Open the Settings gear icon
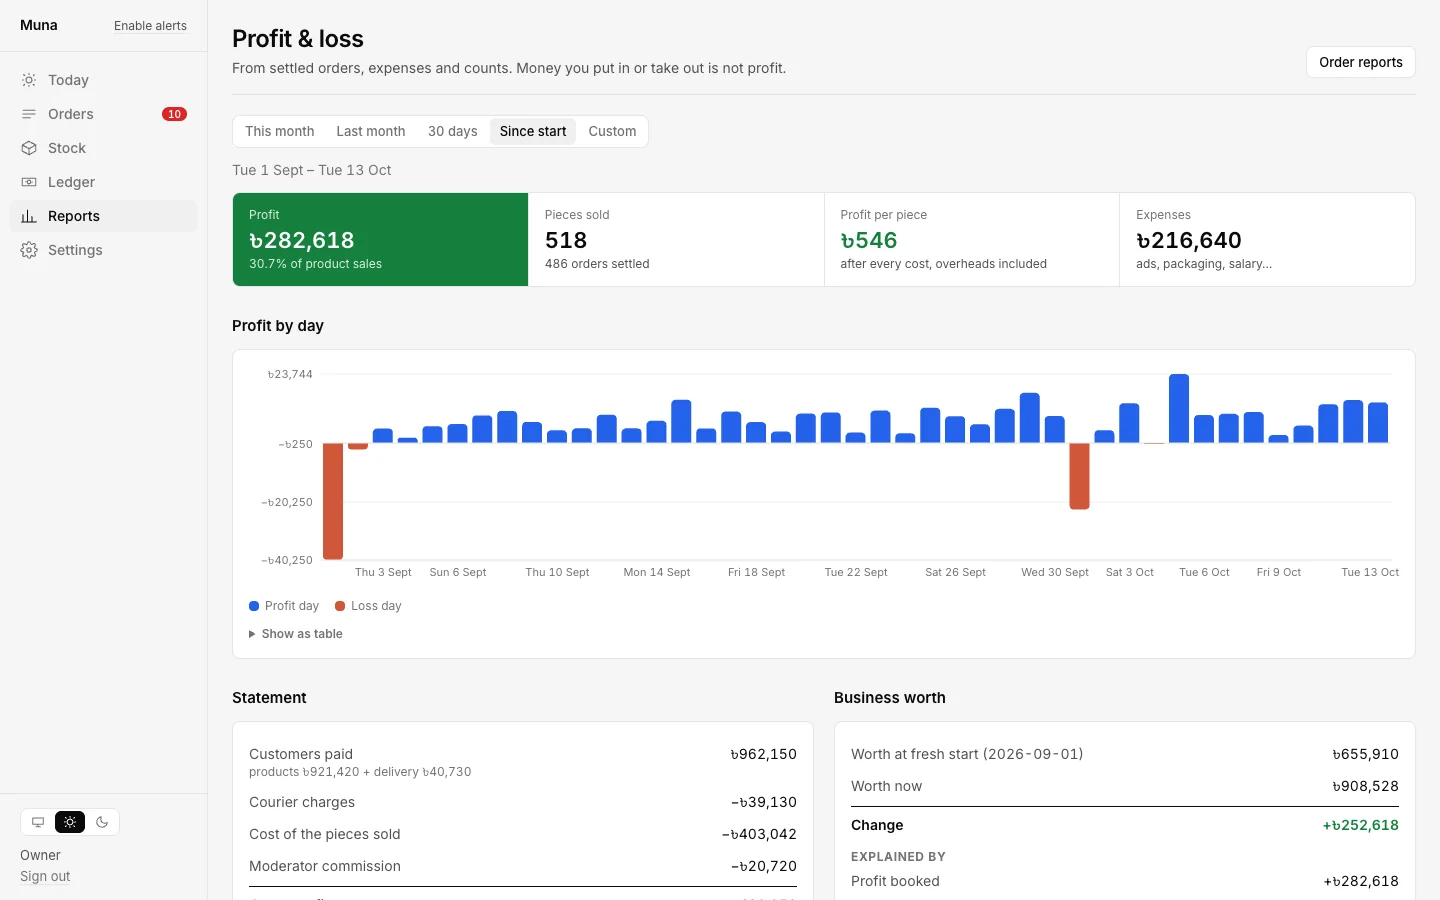 [29, 250]
